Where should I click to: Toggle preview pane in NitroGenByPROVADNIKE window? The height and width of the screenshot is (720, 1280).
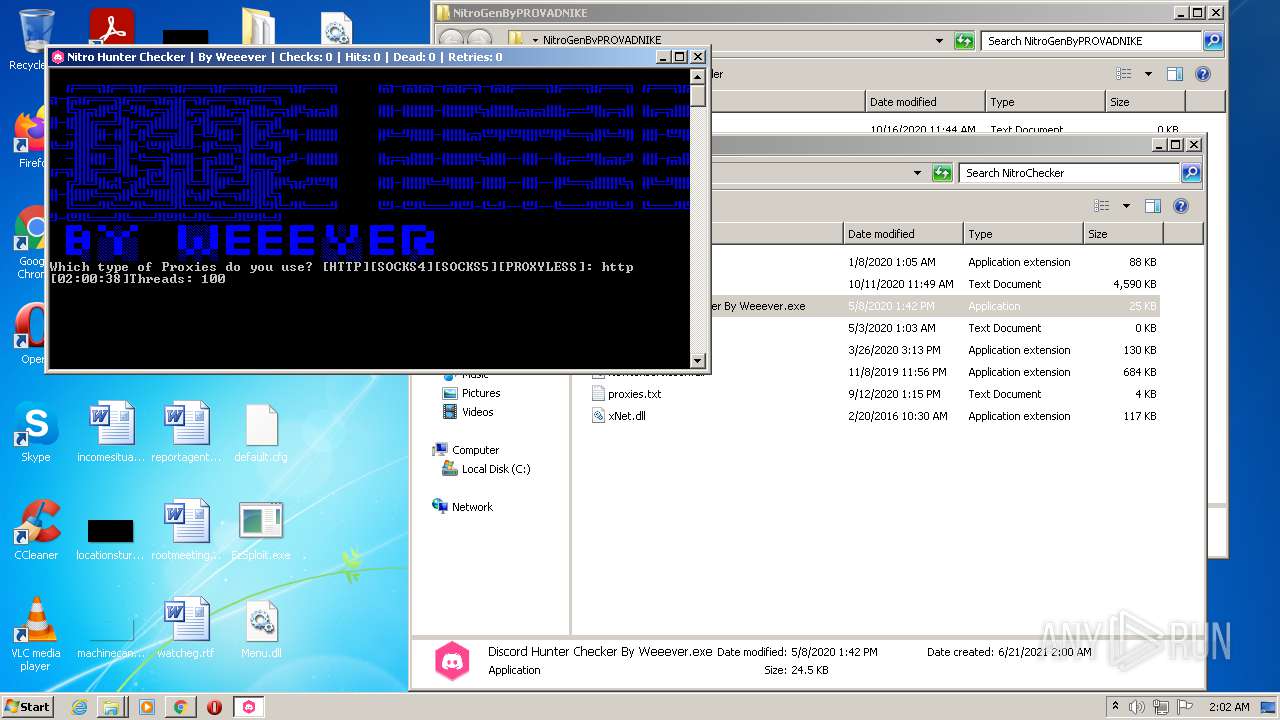coord(1175,74)
